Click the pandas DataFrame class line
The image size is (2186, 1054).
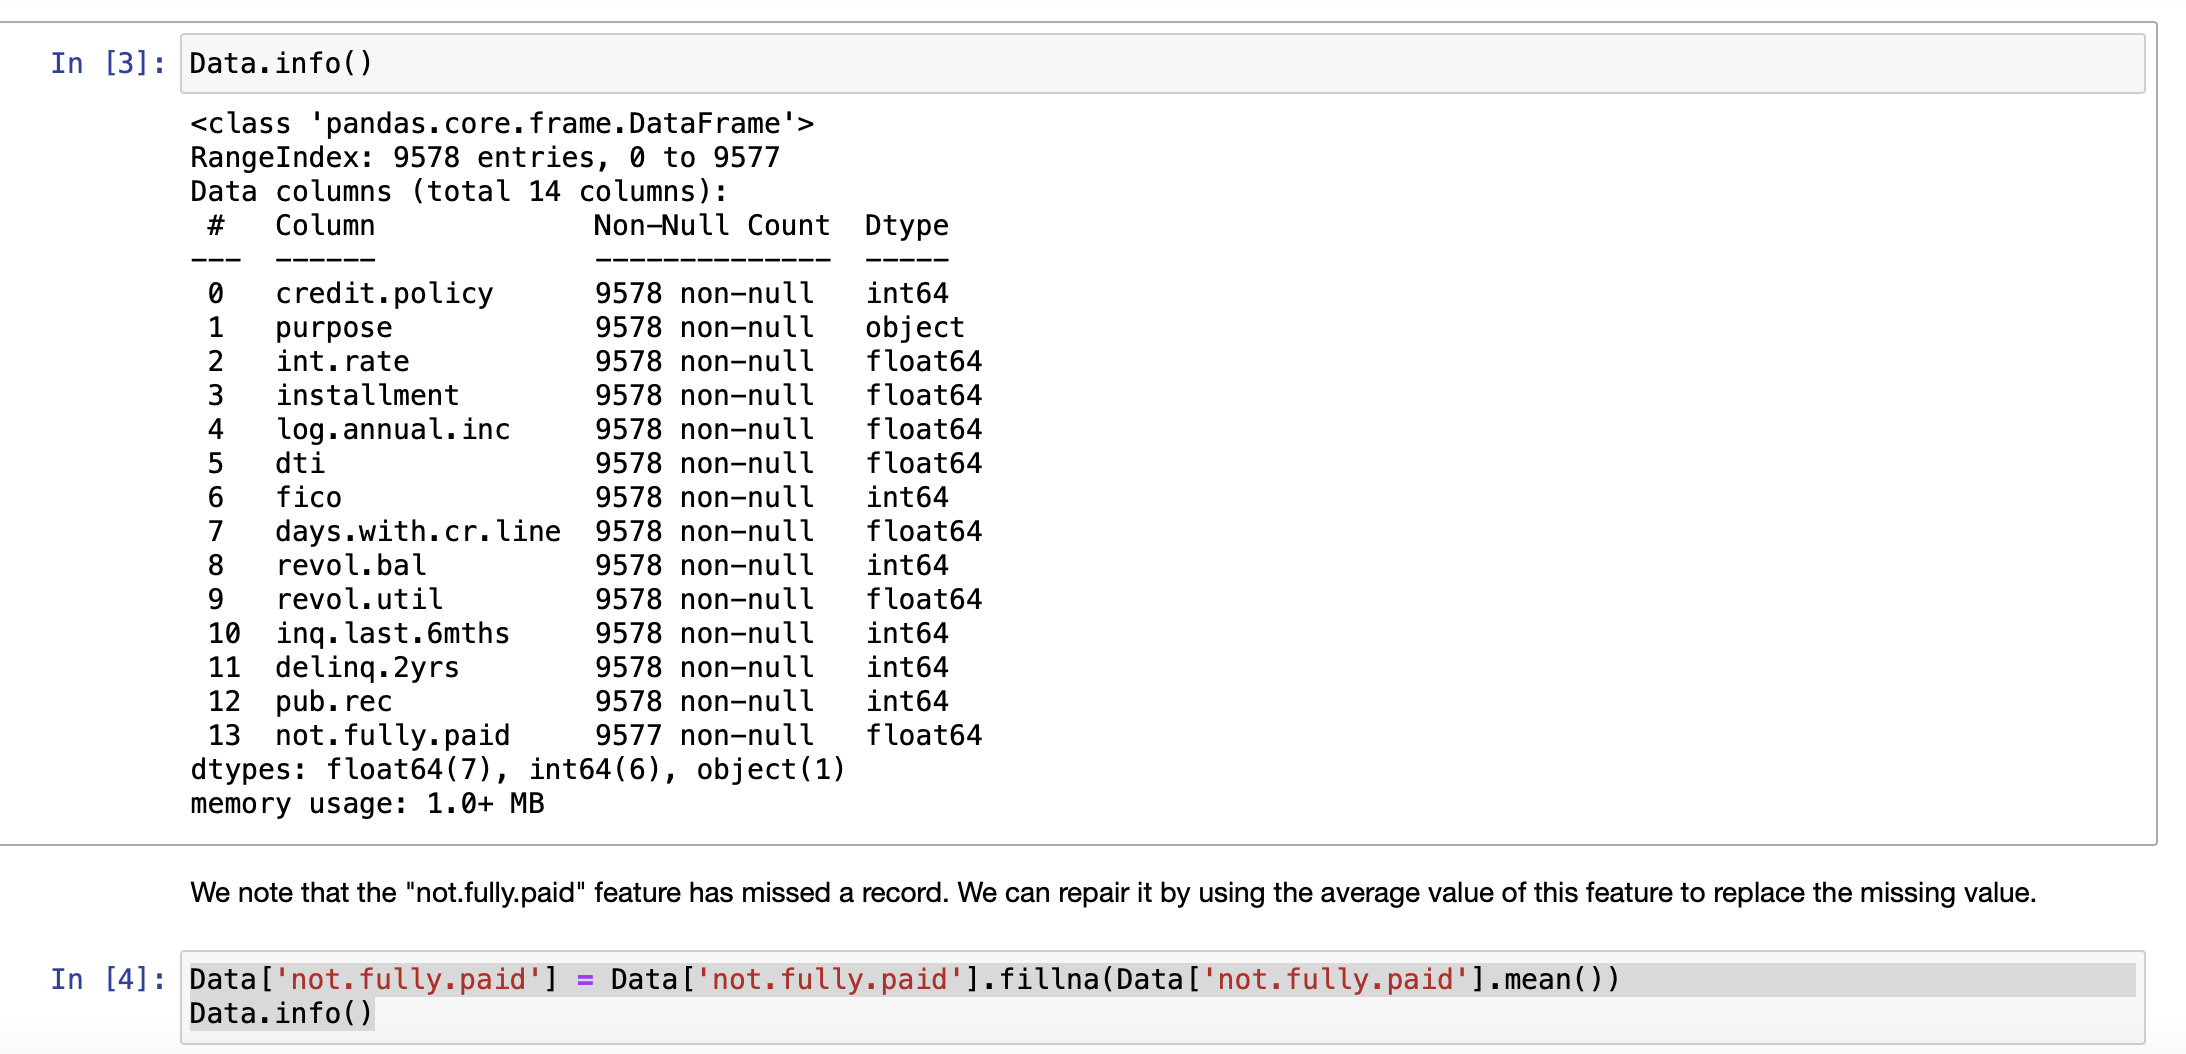click(x=502, y=123)
